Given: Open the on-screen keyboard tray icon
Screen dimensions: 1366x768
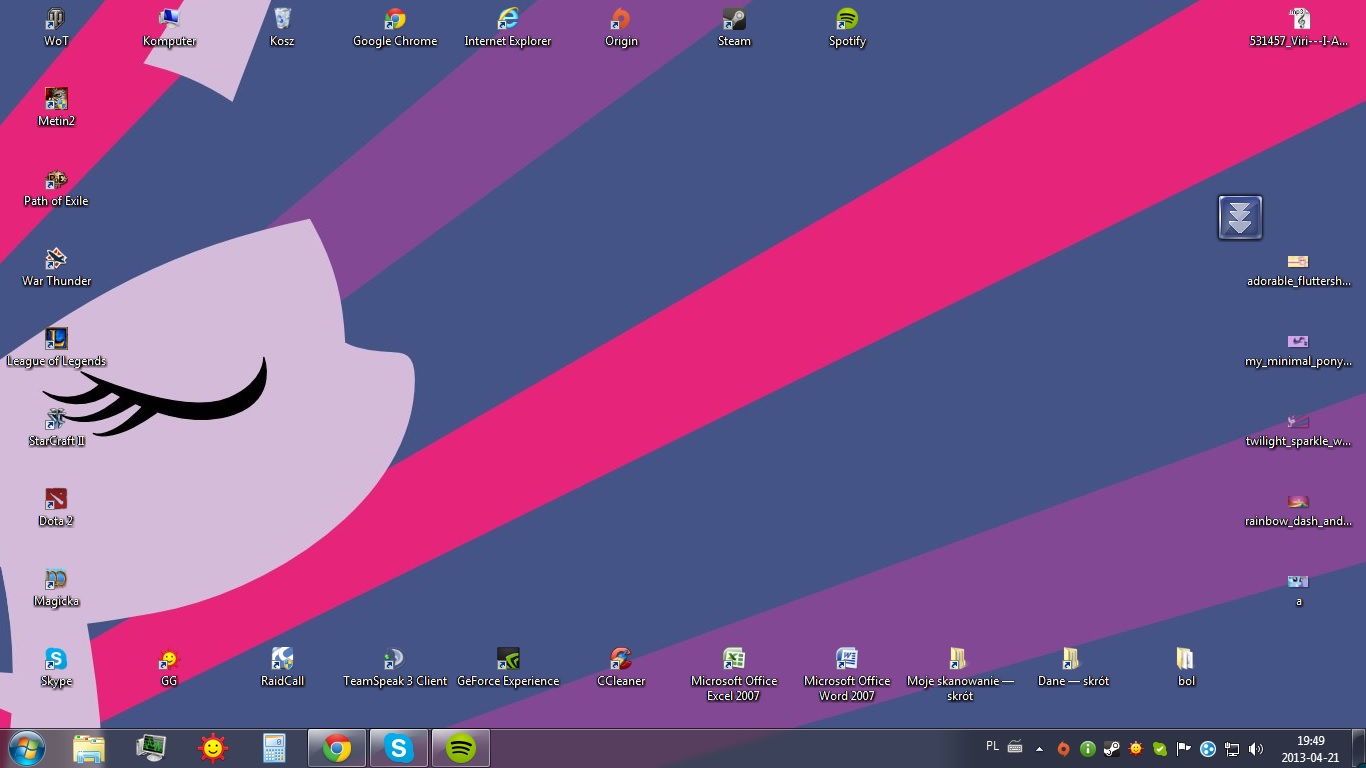Looking at the screenshot, I should pos(1015,747).
